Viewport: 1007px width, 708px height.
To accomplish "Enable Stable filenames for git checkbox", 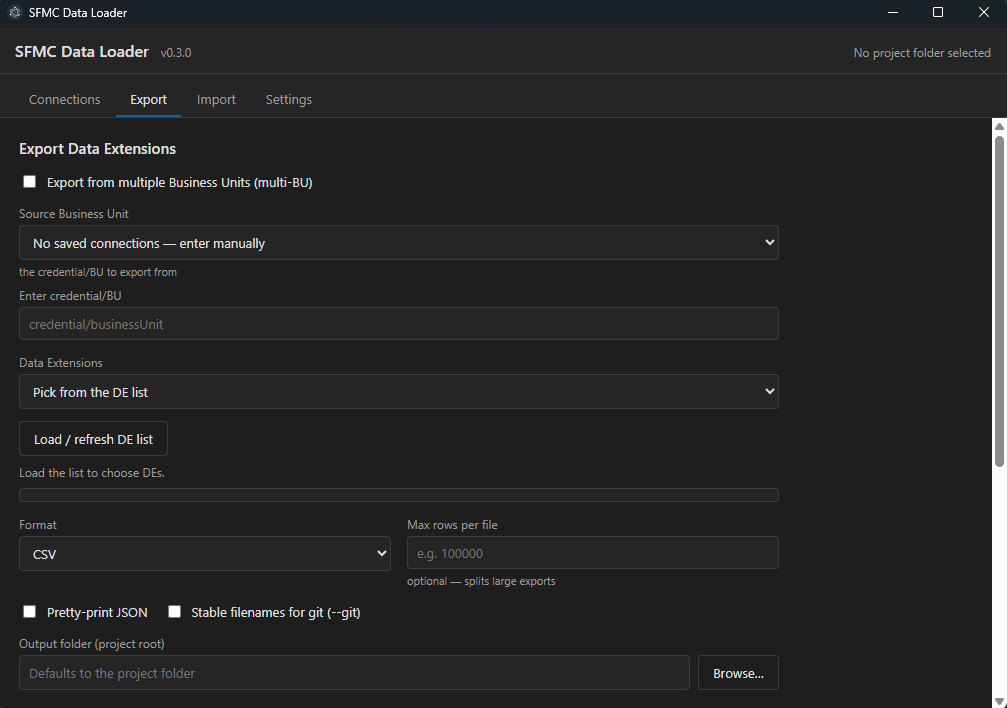I will pyautogui.click(x=175, y=612).
